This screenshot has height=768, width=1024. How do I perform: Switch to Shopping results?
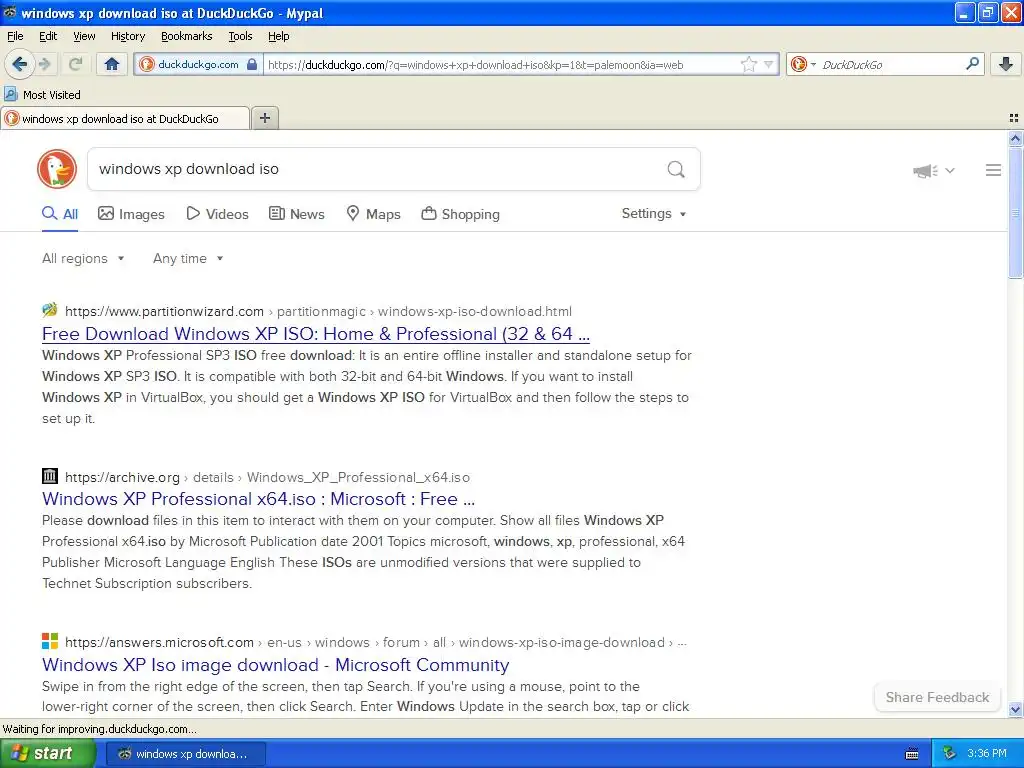460,214
